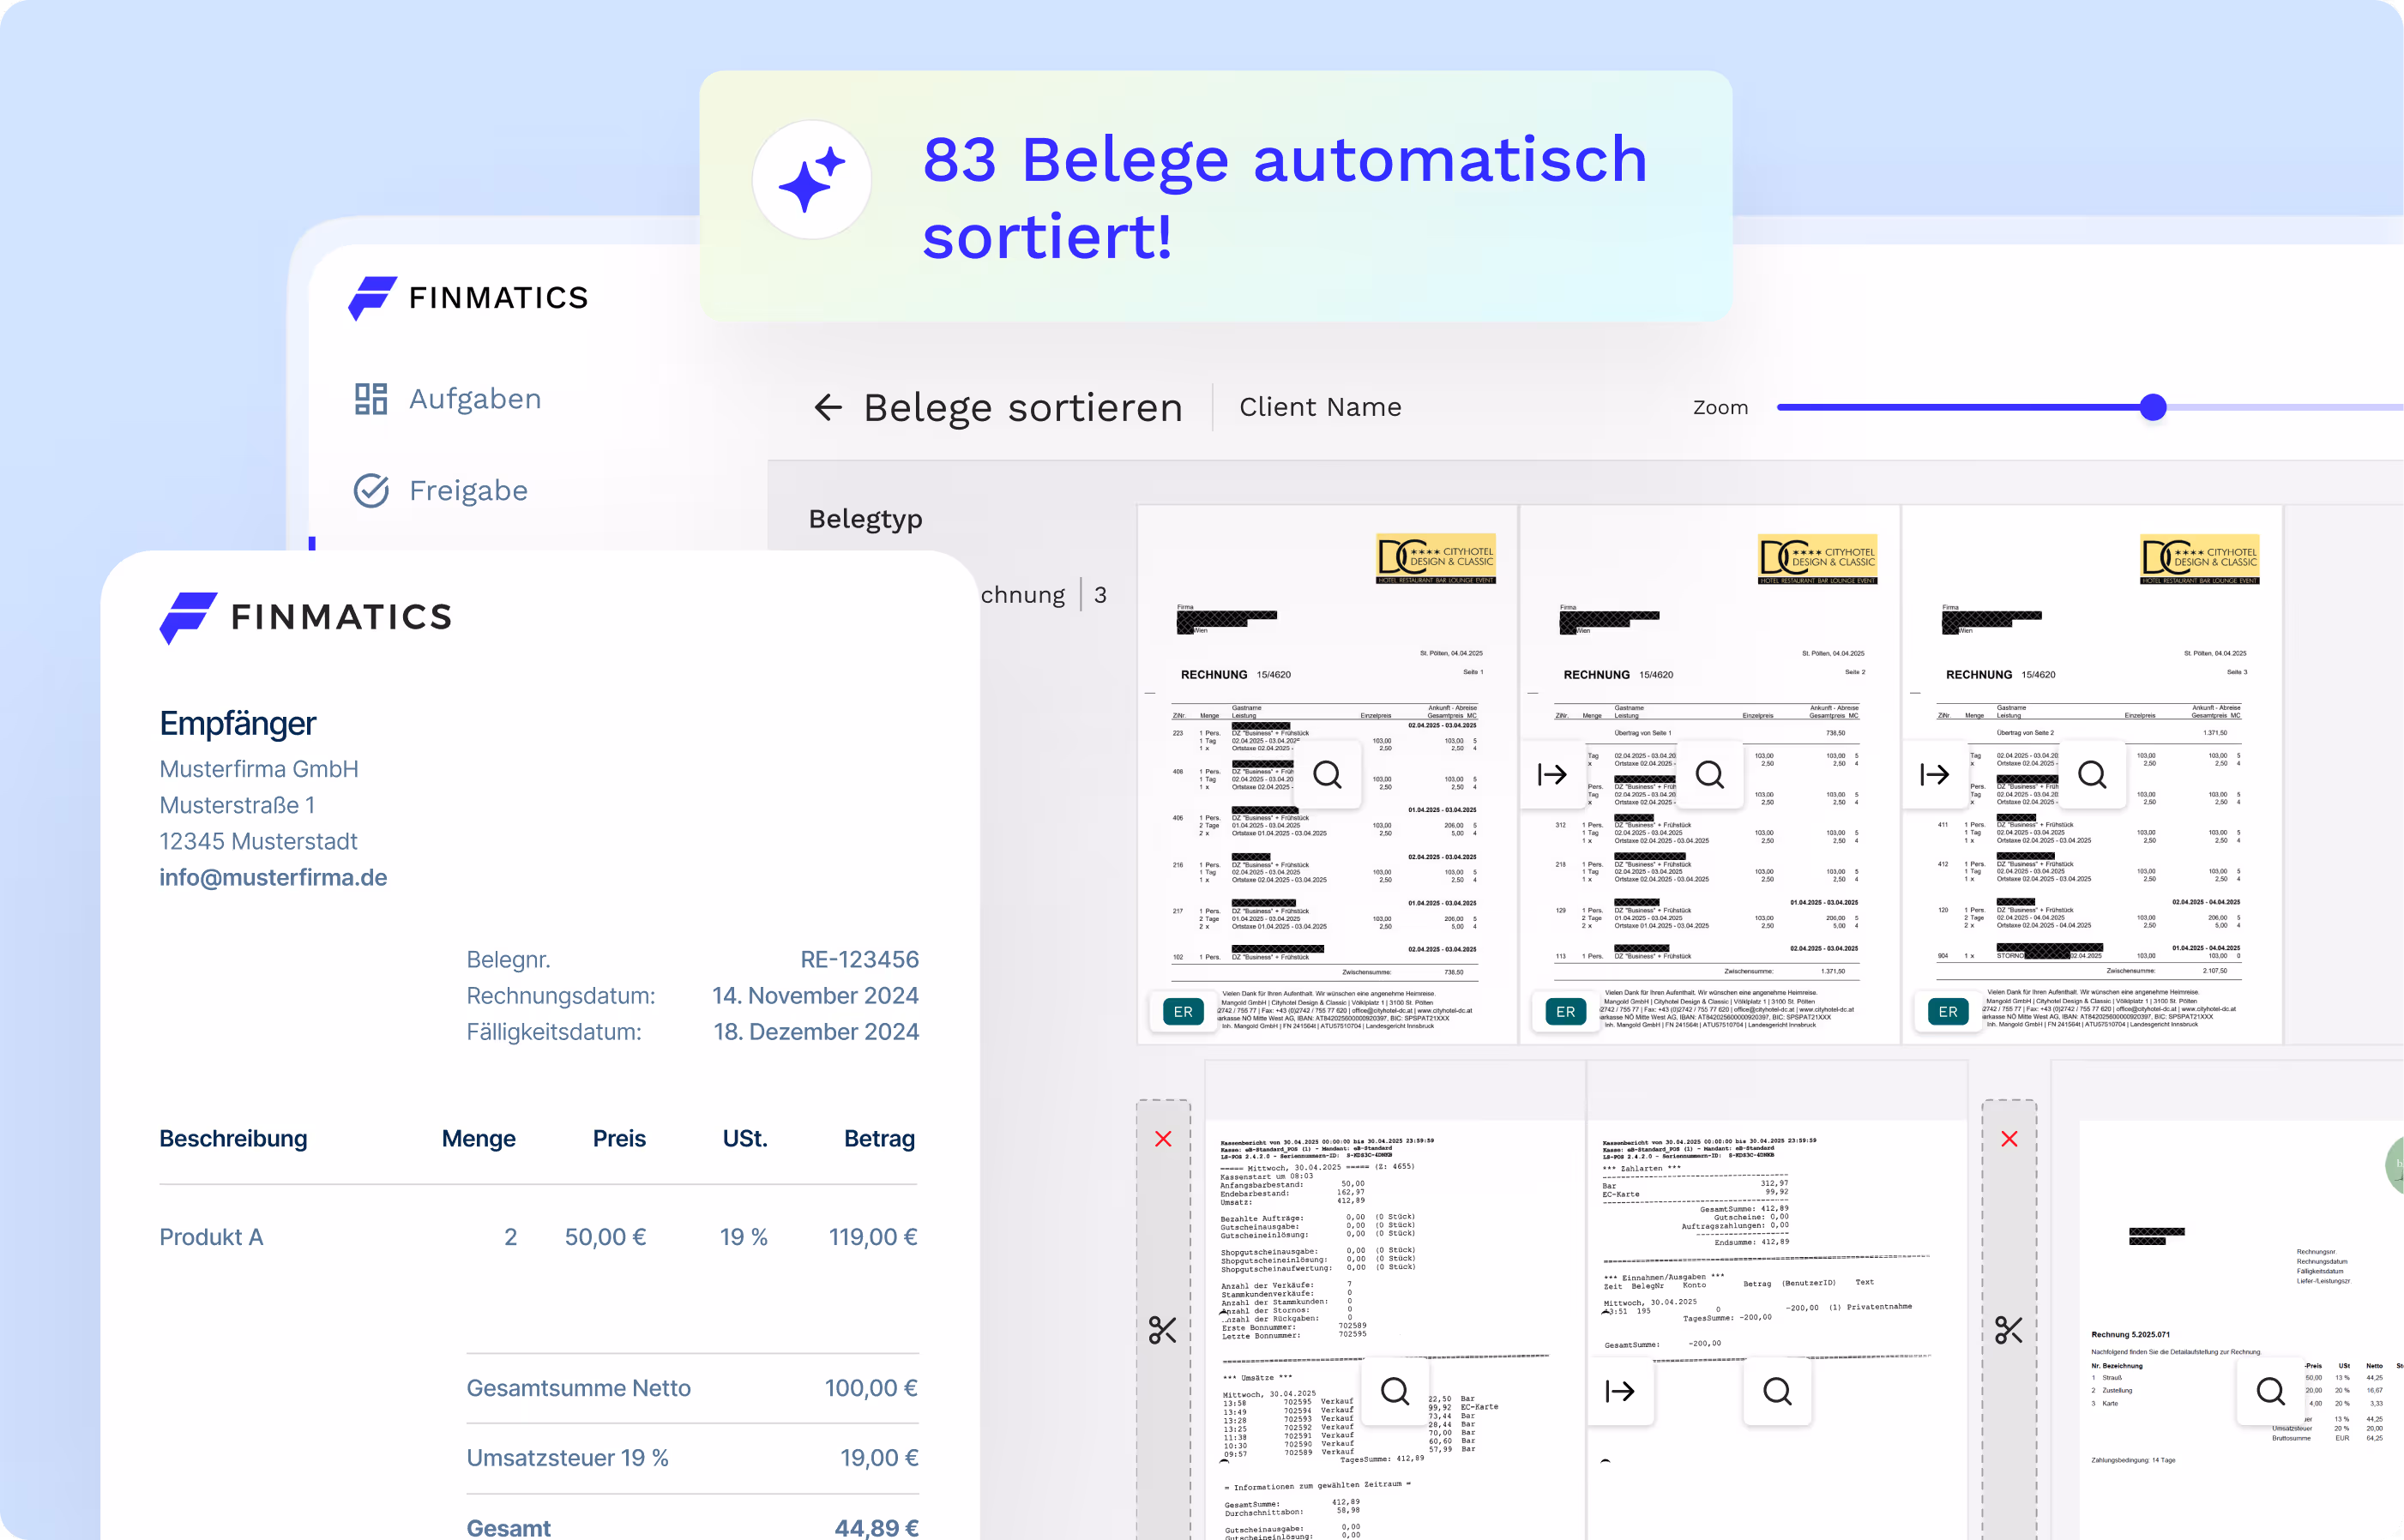2404x1540 pixels.
Task: Open the Rechnung Seite 1 thumbnail
Action: [1327, 775]
